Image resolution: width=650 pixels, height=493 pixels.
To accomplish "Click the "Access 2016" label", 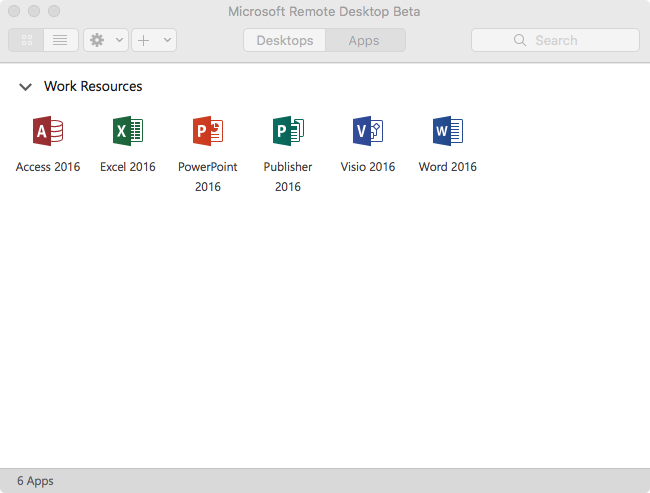I will (48, 167).
